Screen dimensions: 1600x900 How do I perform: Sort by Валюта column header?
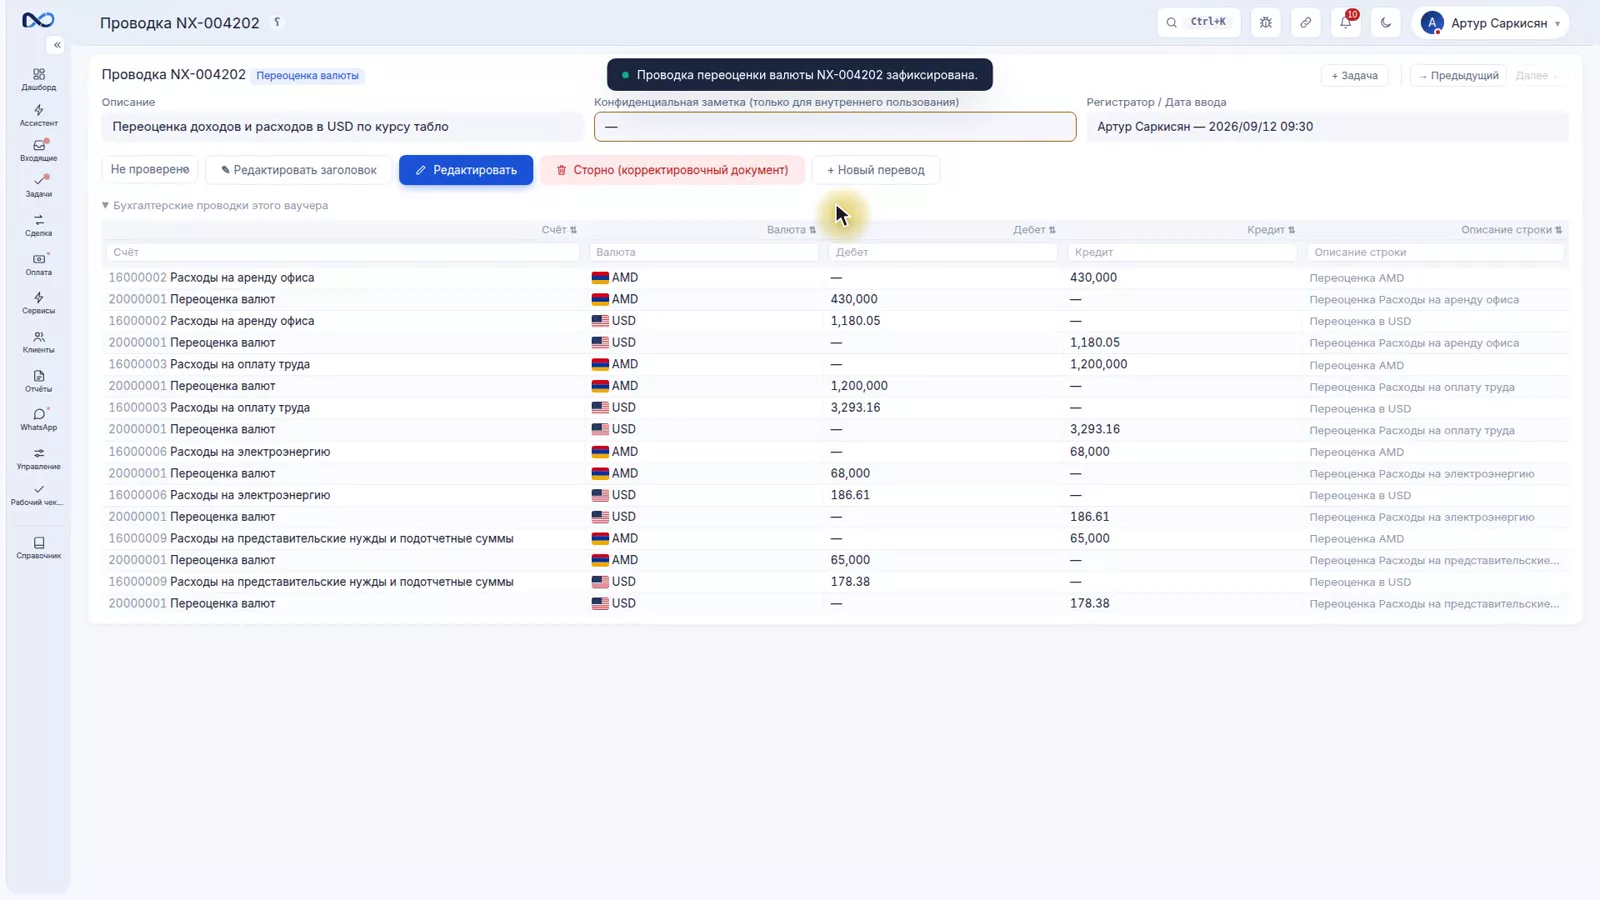(791, 230)
